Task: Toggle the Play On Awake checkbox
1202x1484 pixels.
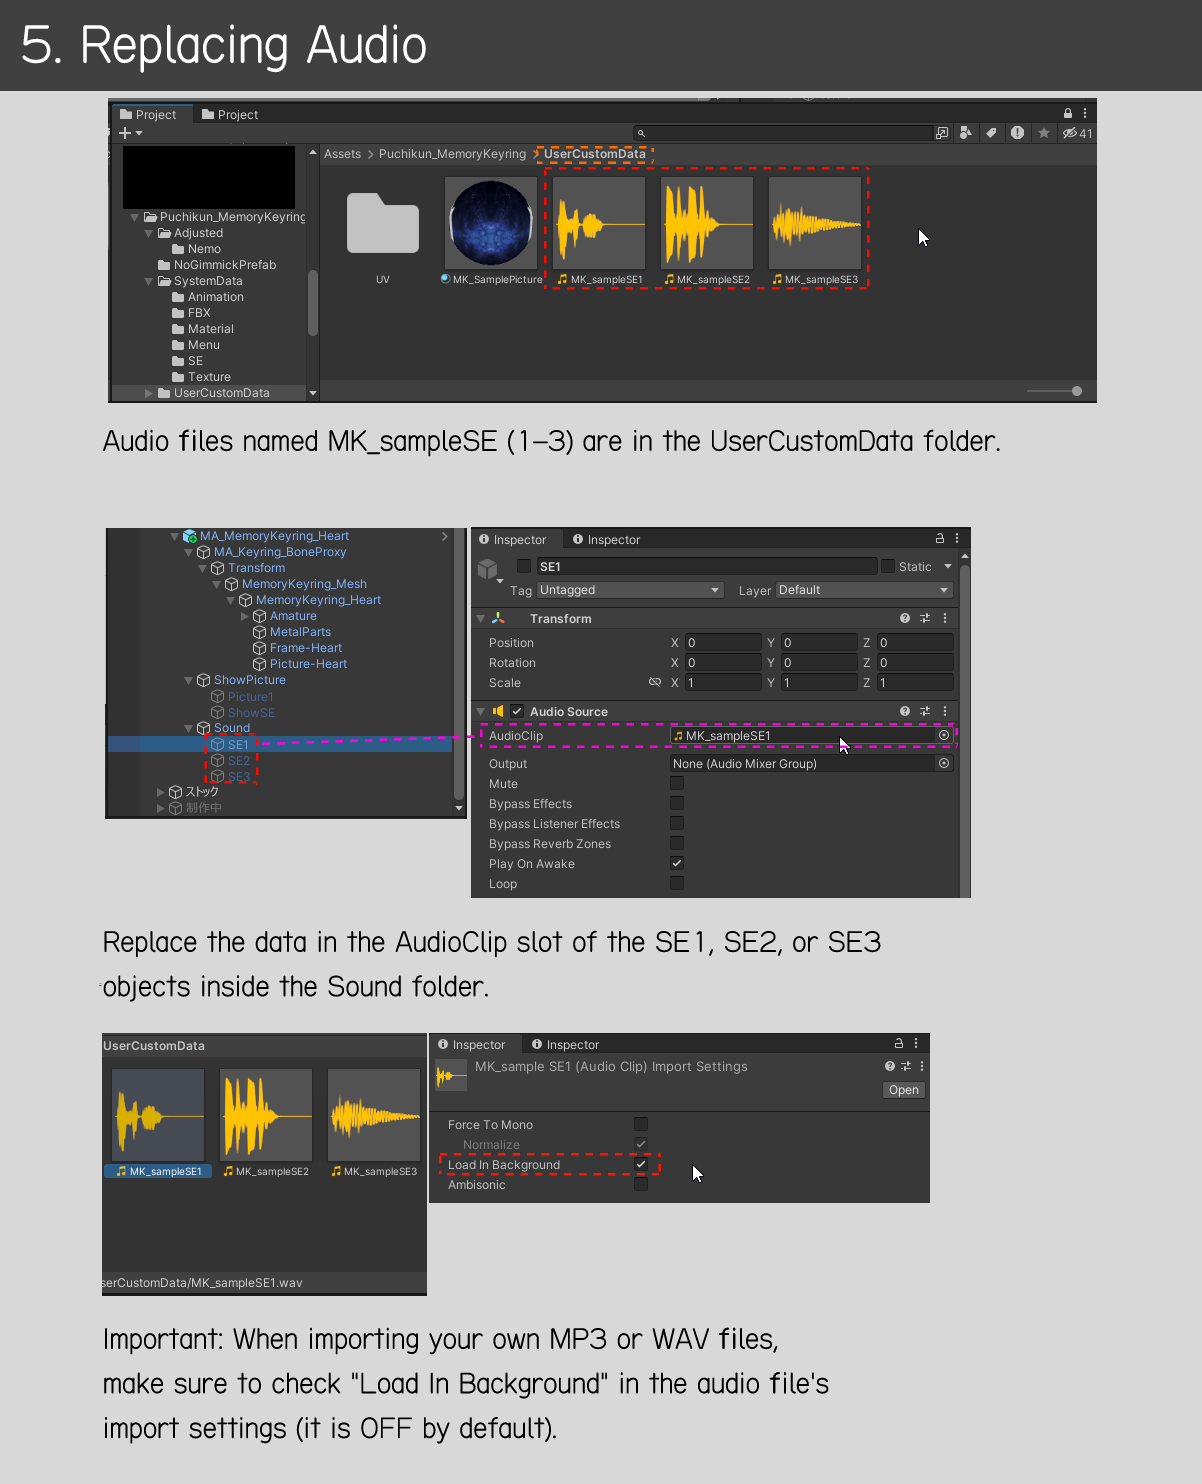Action: pos(677,864)
